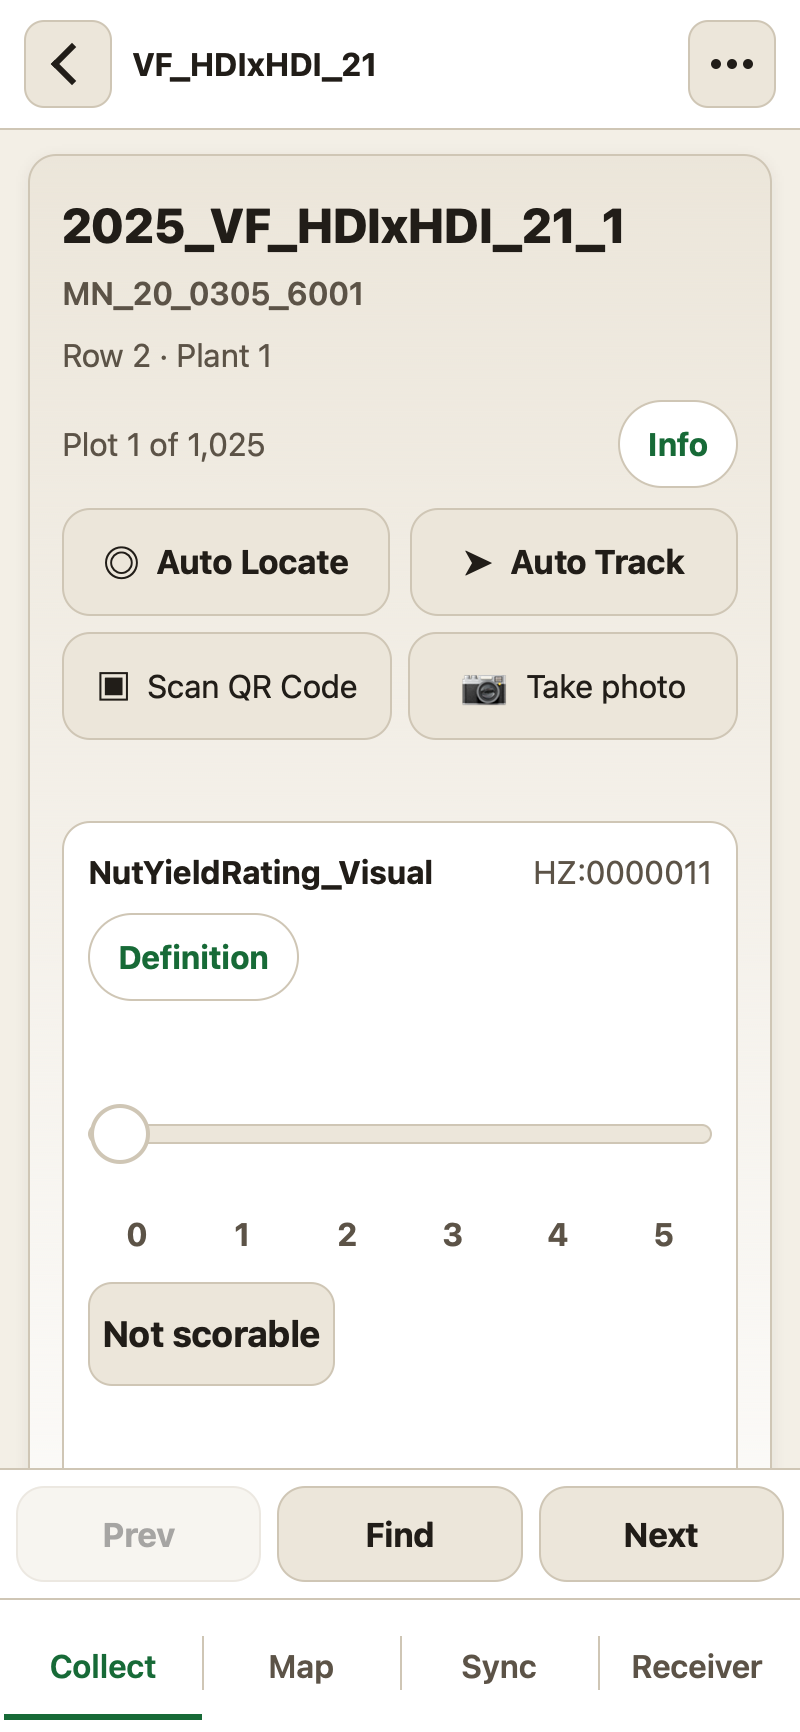Enable Auto Track

click(574, 562)
